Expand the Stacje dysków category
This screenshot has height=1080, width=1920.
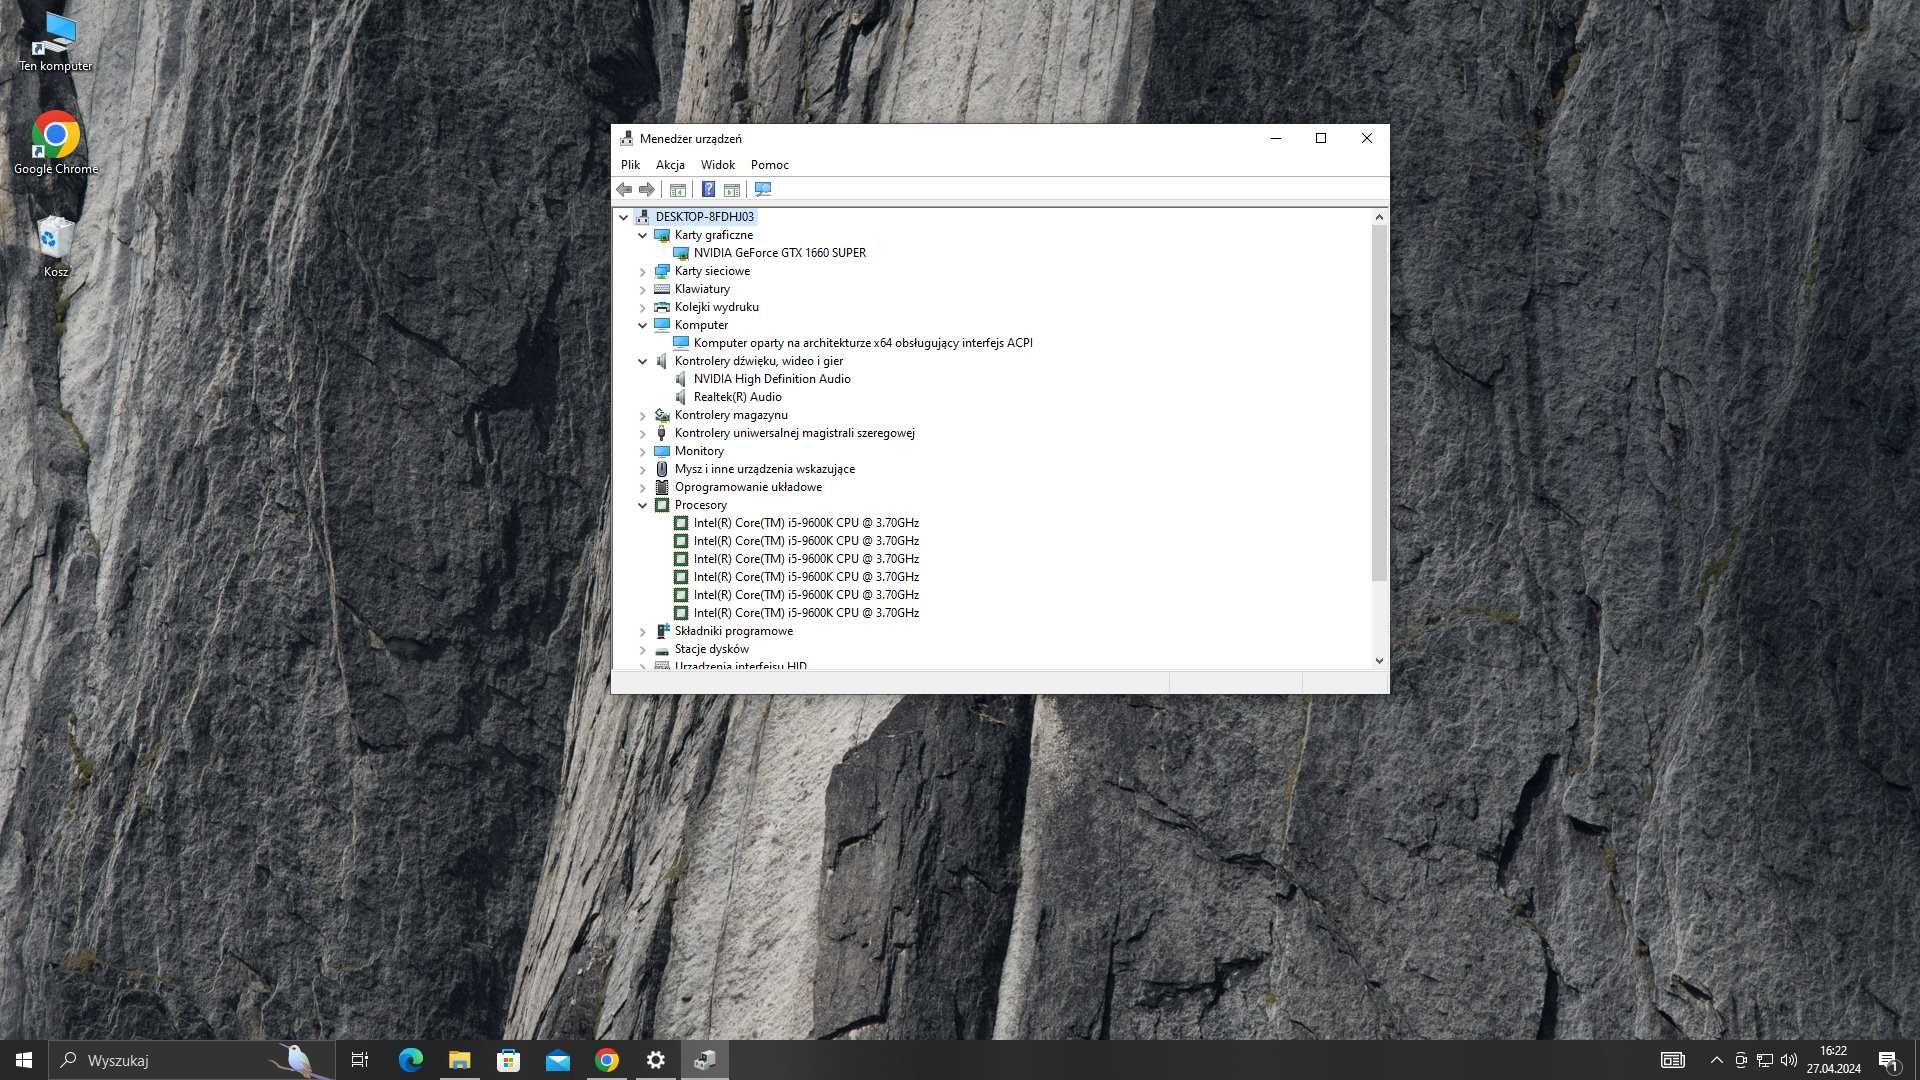(642, 649)
